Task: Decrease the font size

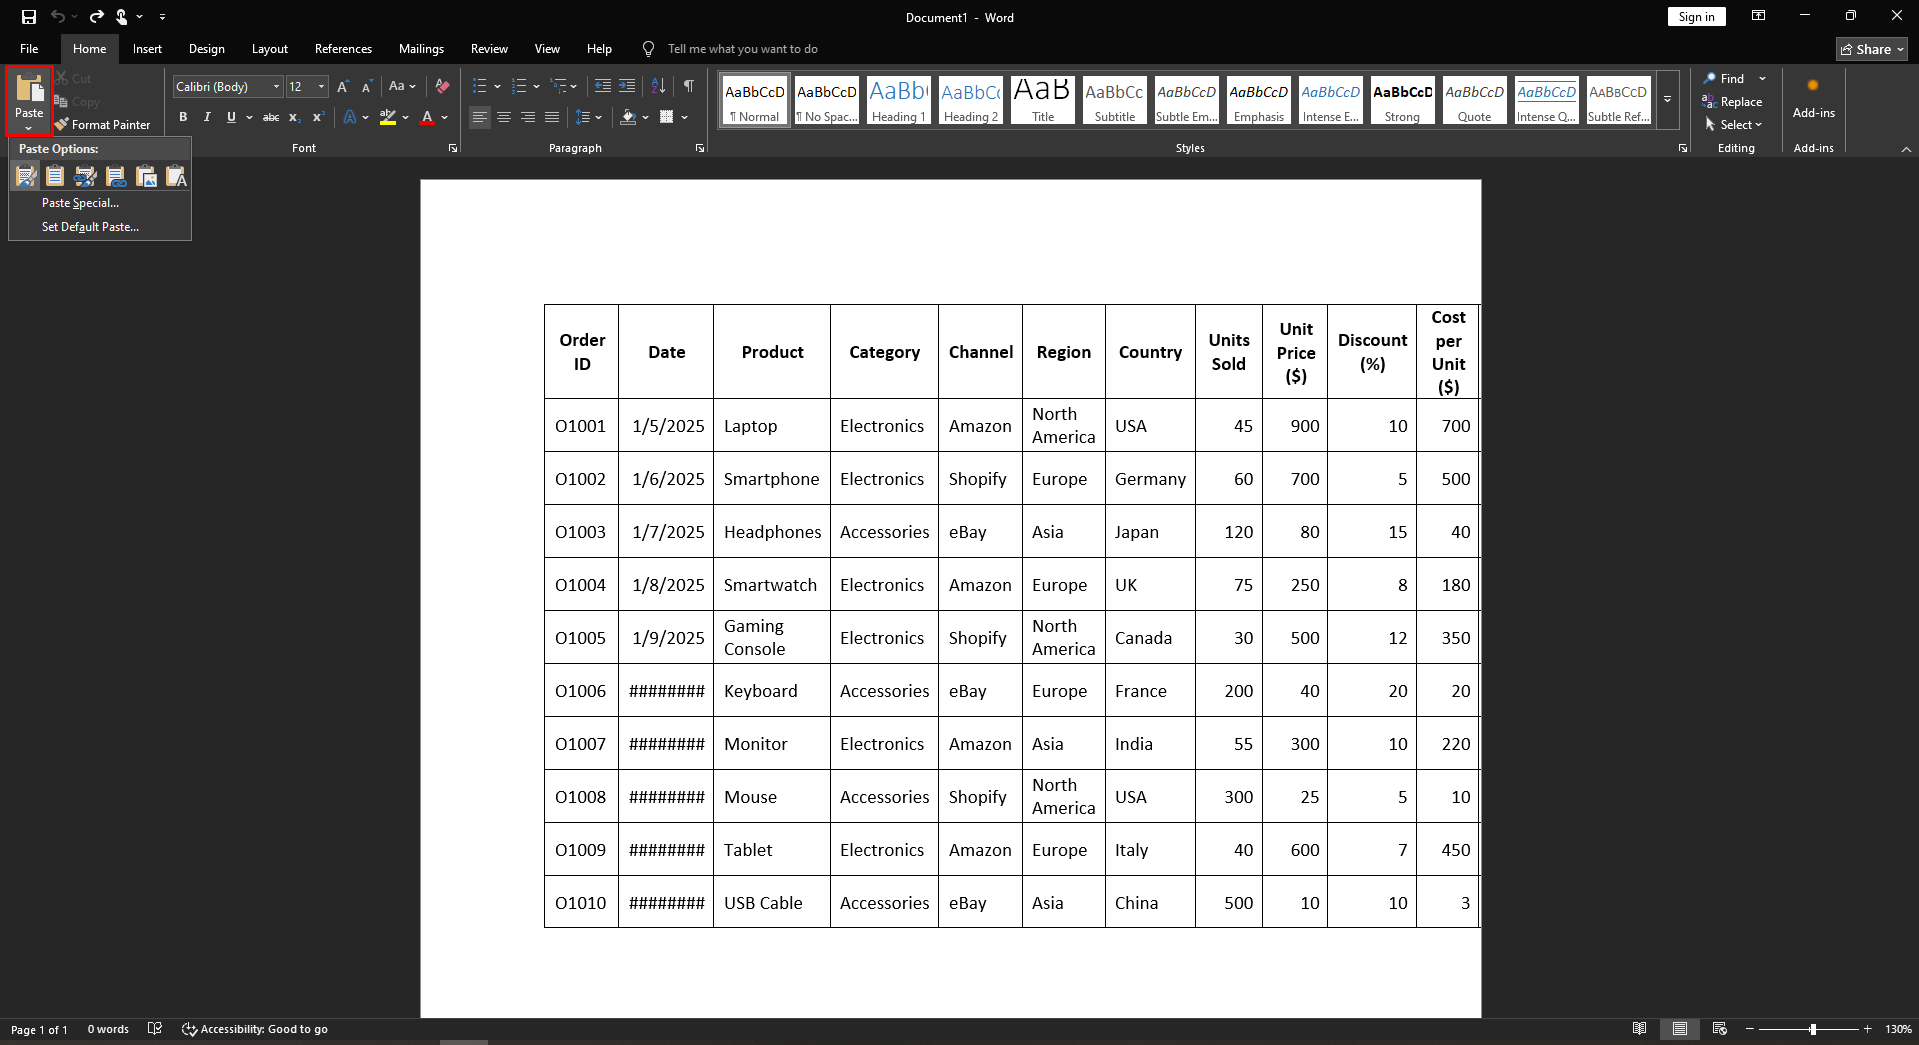Action: pos(367,87)
